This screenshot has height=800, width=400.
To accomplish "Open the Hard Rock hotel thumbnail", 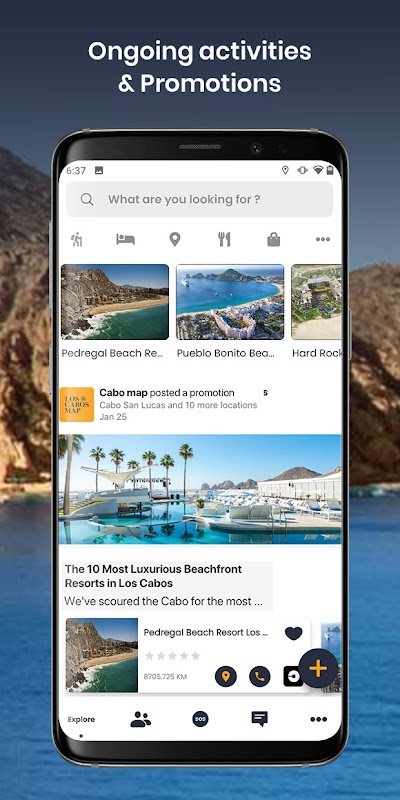I will 316,302.
